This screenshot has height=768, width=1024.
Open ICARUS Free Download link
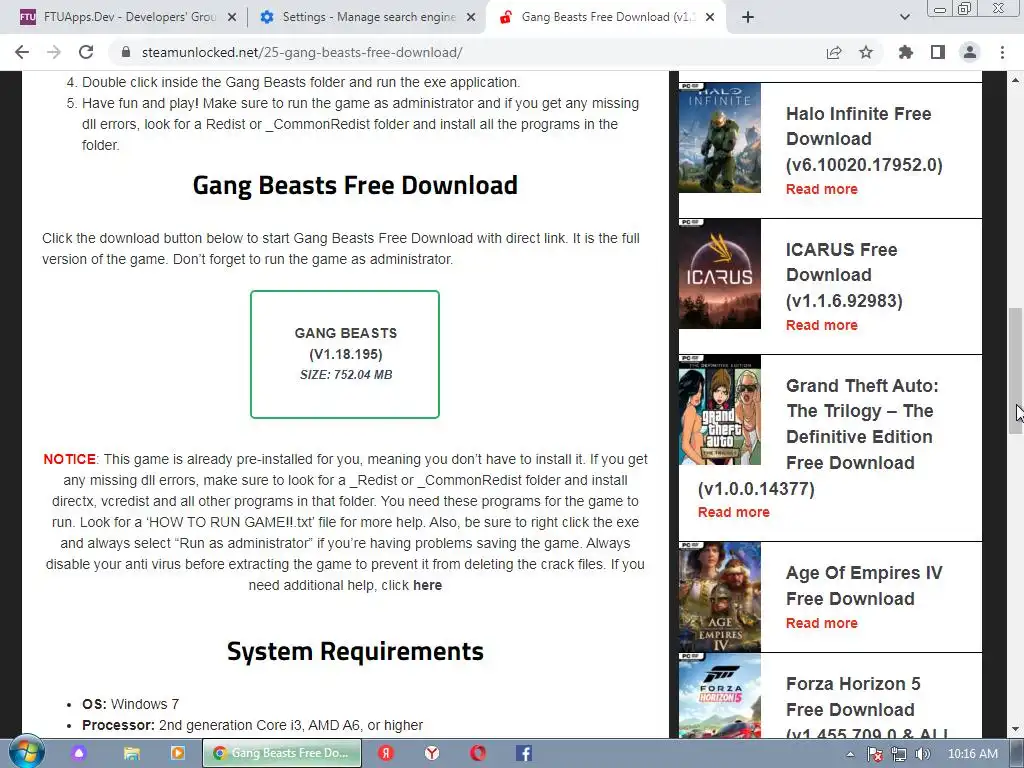(x=844, y=275)
